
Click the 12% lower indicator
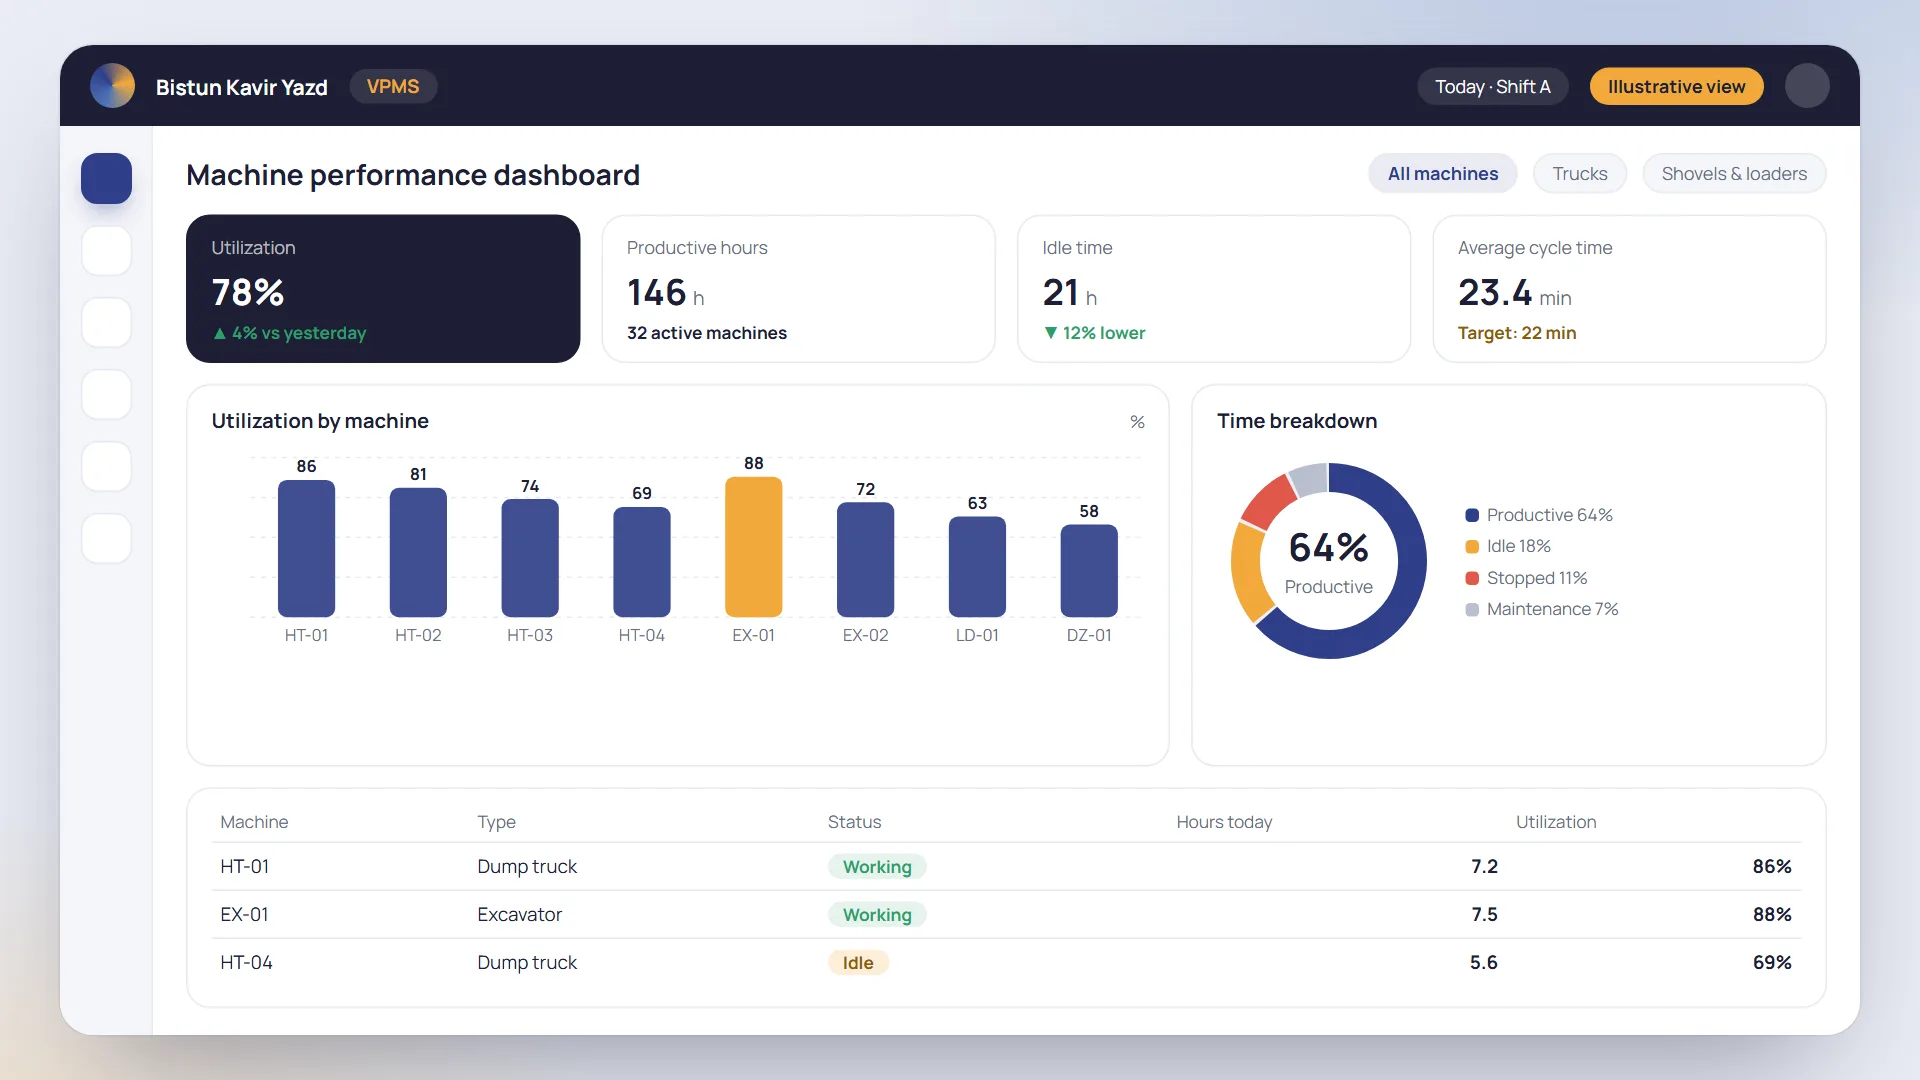pyautogui.click(x=1094, y=333)
